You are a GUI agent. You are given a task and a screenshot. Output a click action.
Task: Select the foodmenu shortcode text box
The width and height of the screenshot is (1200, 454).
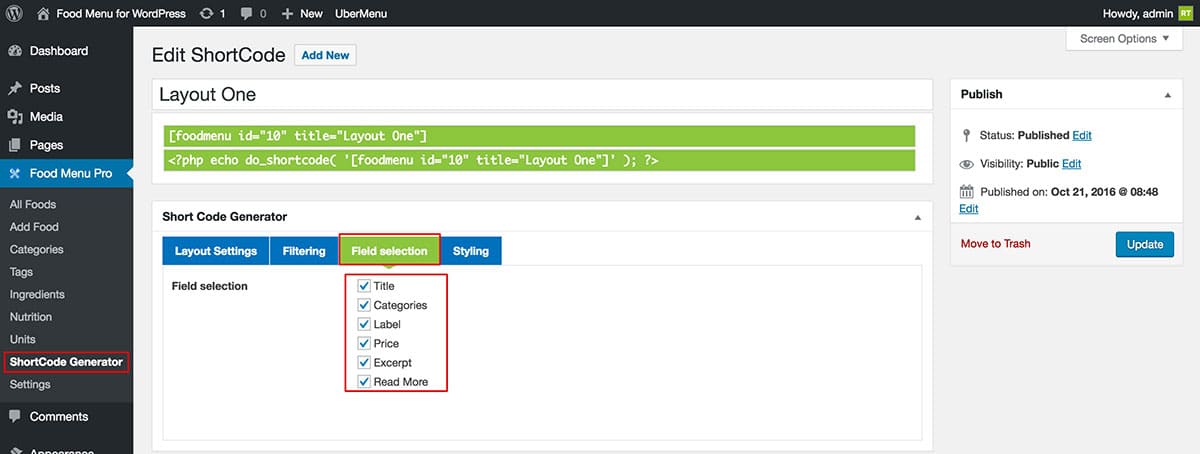click(x=540, y=136)
